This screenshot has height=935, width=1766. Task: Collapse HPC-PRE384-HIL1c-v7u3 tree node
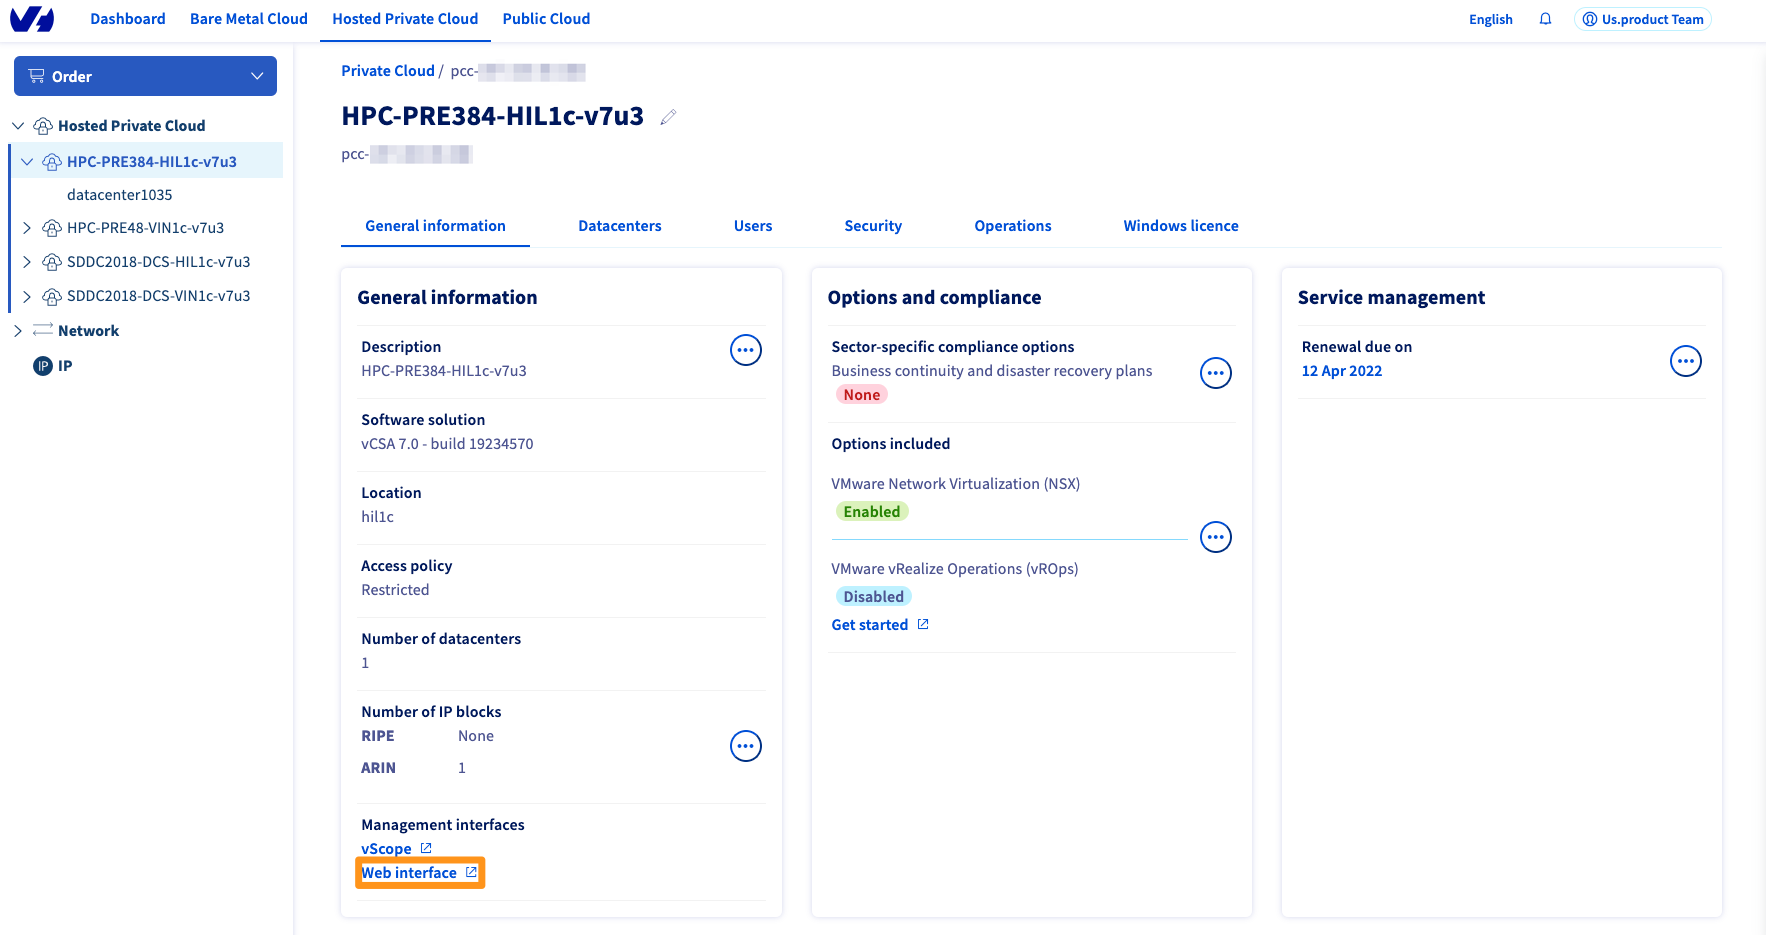pyautogui.click(x=27, y=162)
